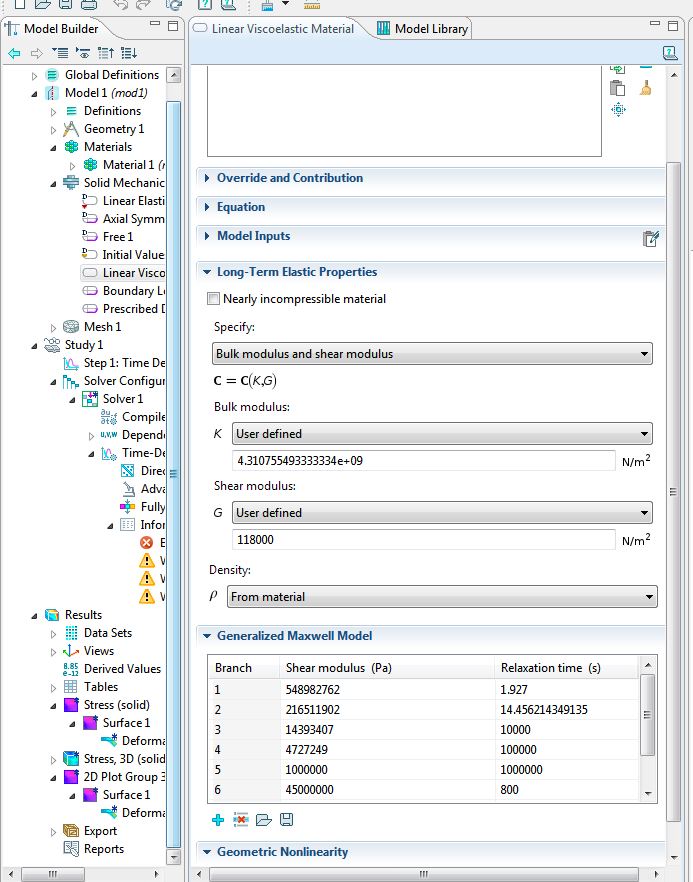Click the zoom to selection icon
The height and width of the screenshot is (882, 693).
tap(618, 110)
